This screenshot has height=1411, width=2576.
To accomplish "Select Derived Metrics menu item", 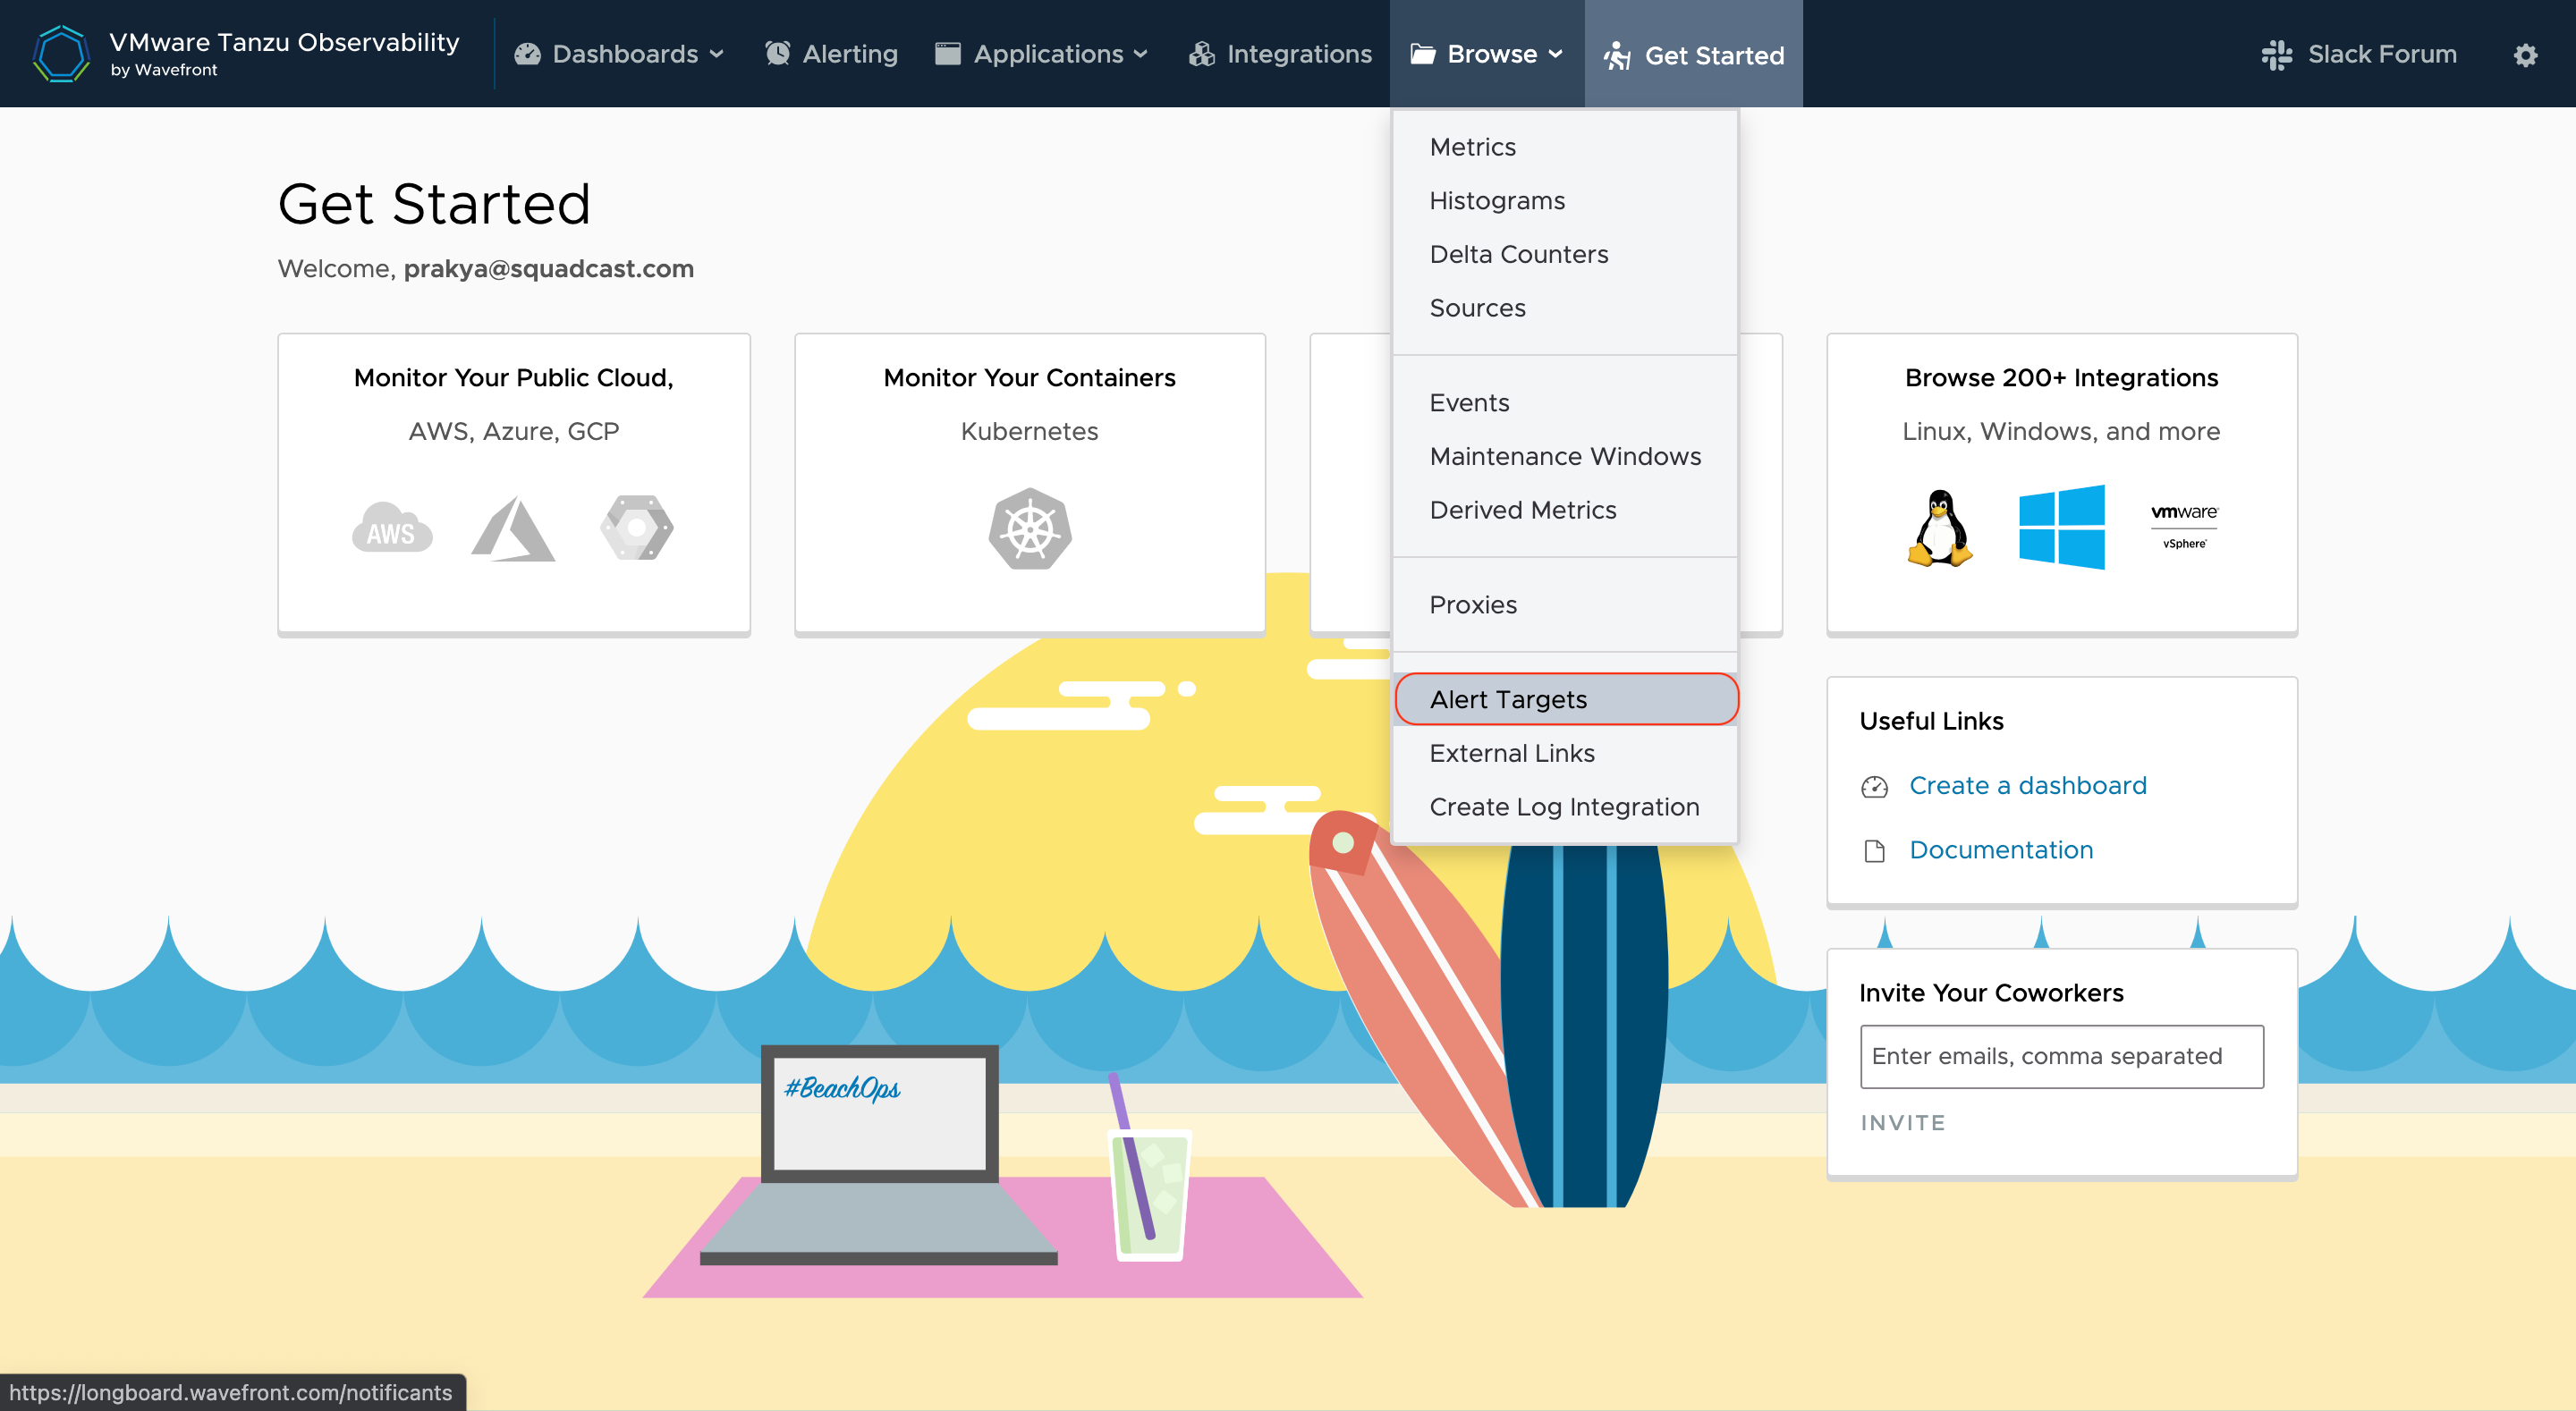I will click(1566, 510).
